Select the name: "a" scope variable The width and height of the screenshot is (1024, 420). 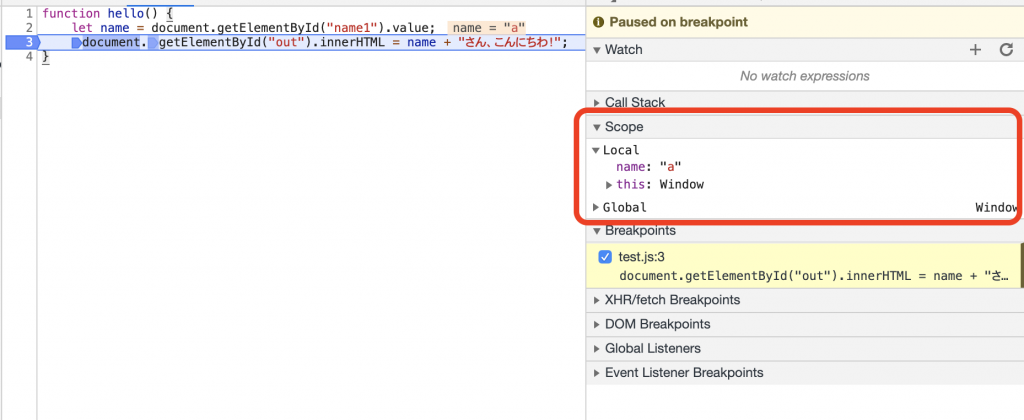click(x=648, y=167)
